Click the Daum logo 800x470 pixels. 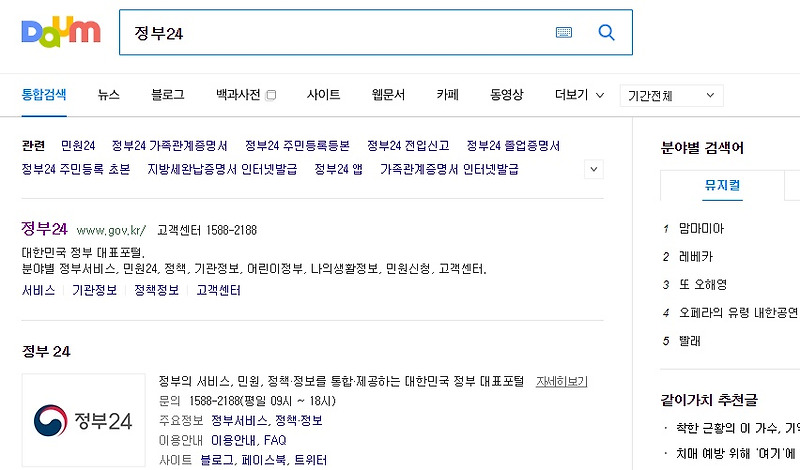(x=61, y=32)
